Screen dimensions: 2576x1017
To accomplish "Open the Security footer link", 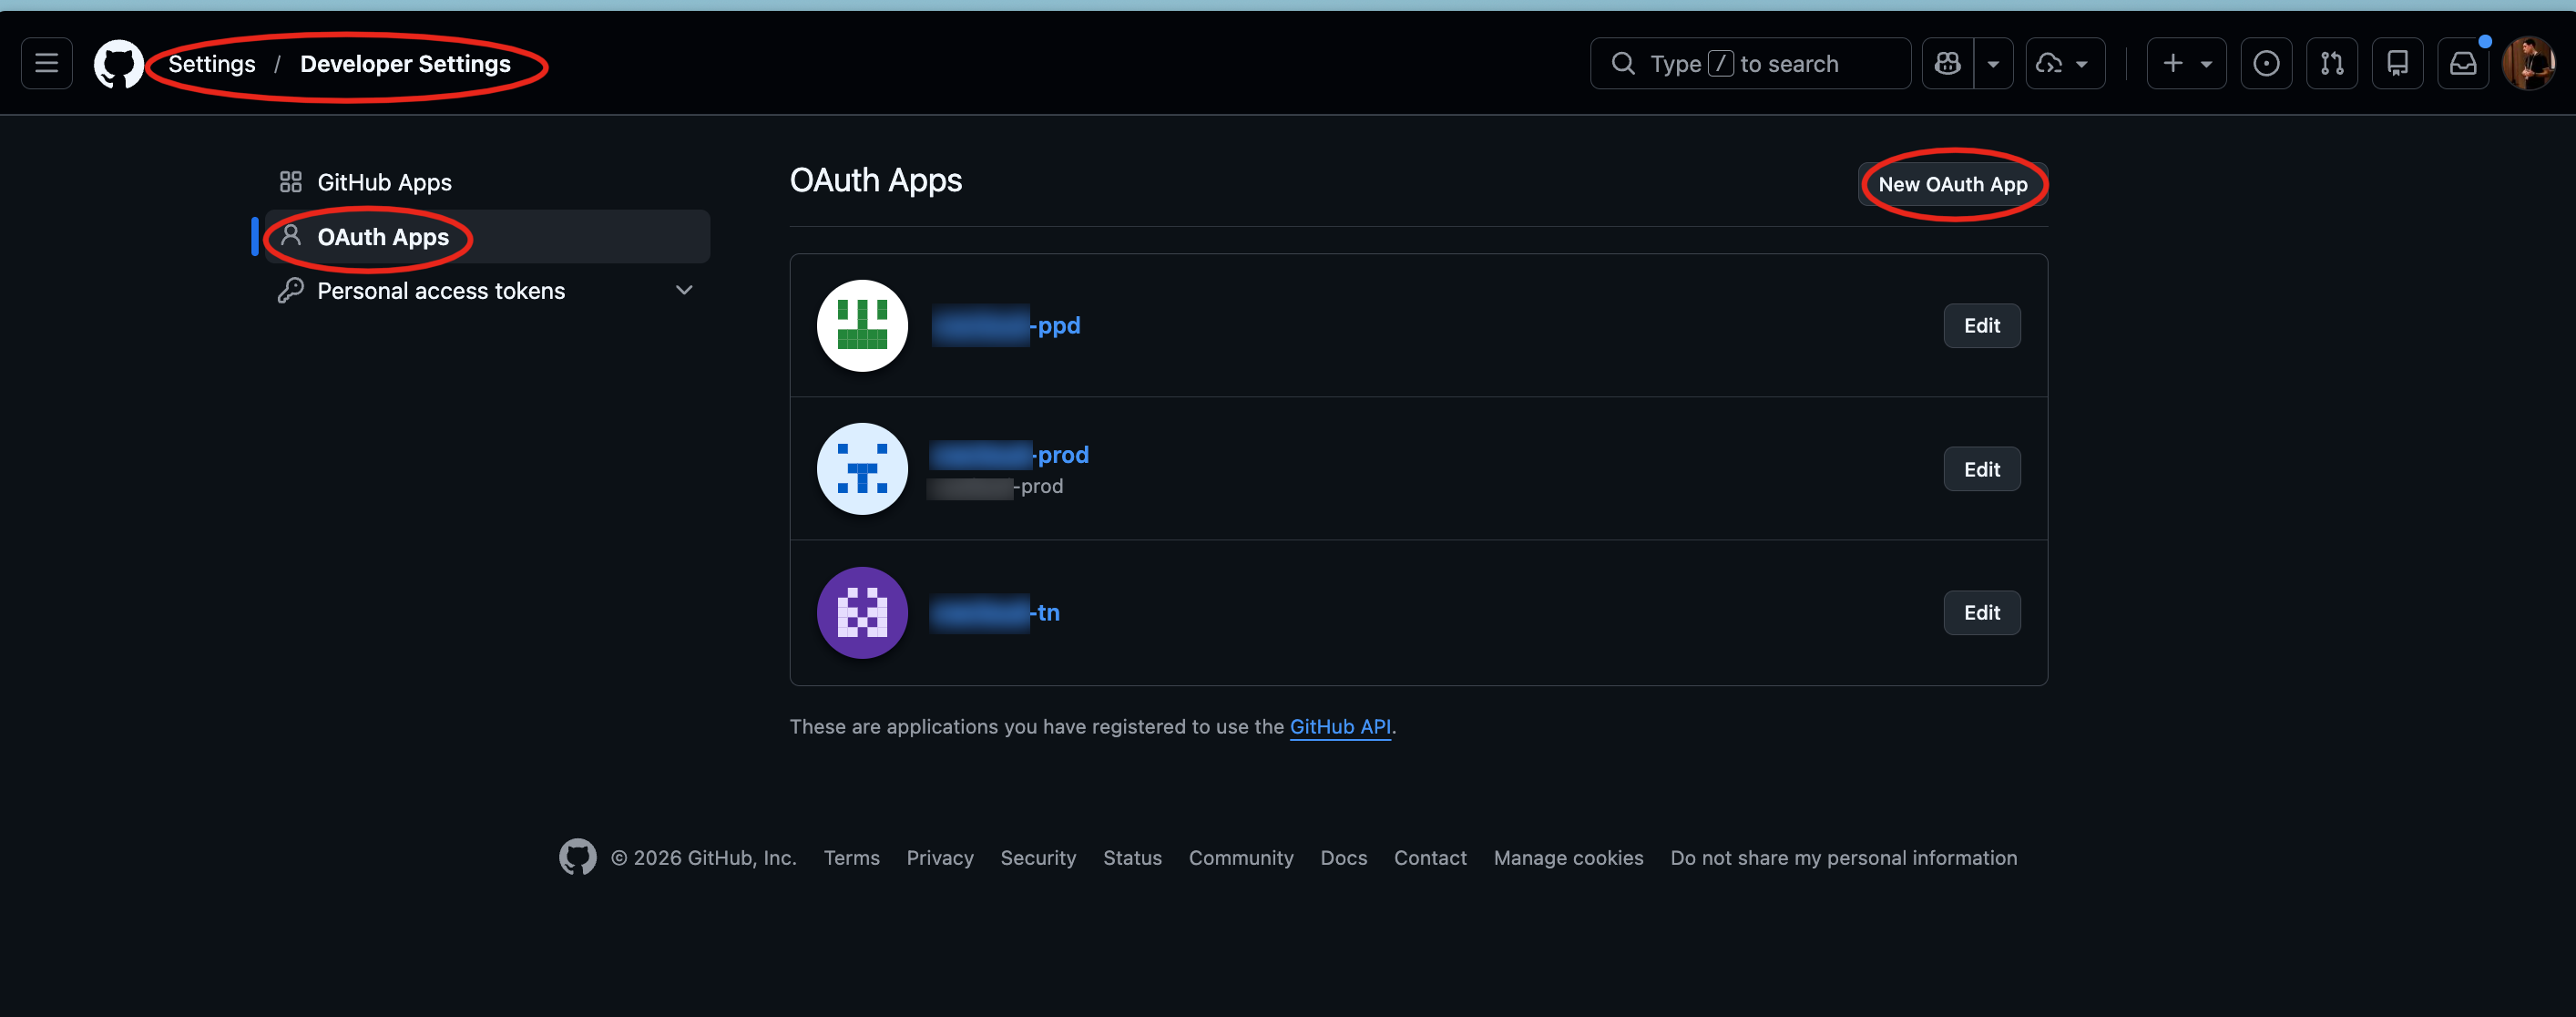I will (x=1038, y=858).
